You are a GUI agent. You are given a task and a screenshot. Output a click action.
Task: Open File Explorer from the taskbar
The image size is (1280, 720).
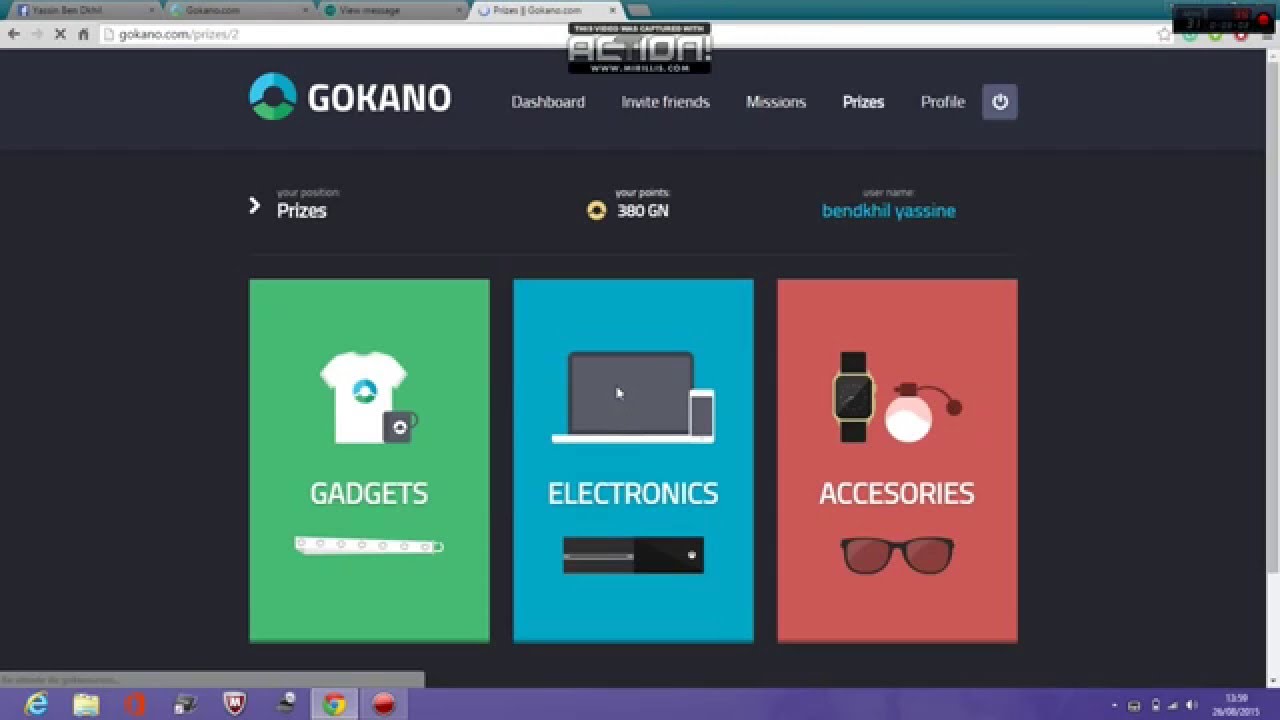(86, 704)
